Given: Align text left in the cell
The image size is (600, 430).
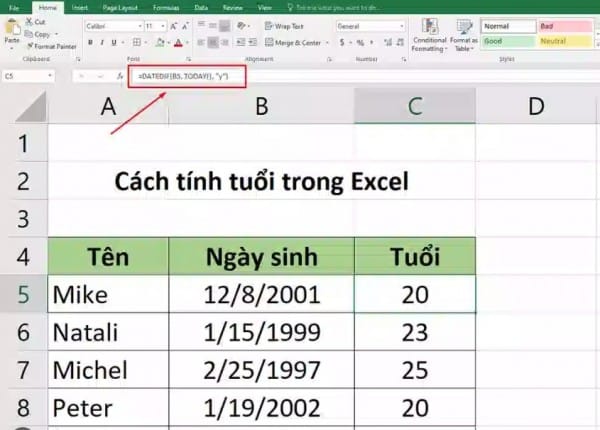Looking at the screenshot, I should pos(201,42).
